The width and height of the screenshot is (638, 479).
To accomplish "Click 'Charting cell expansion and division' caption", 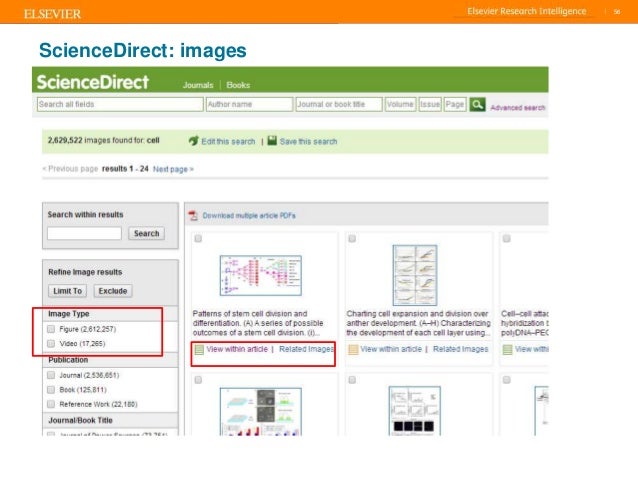I will 418,323.
